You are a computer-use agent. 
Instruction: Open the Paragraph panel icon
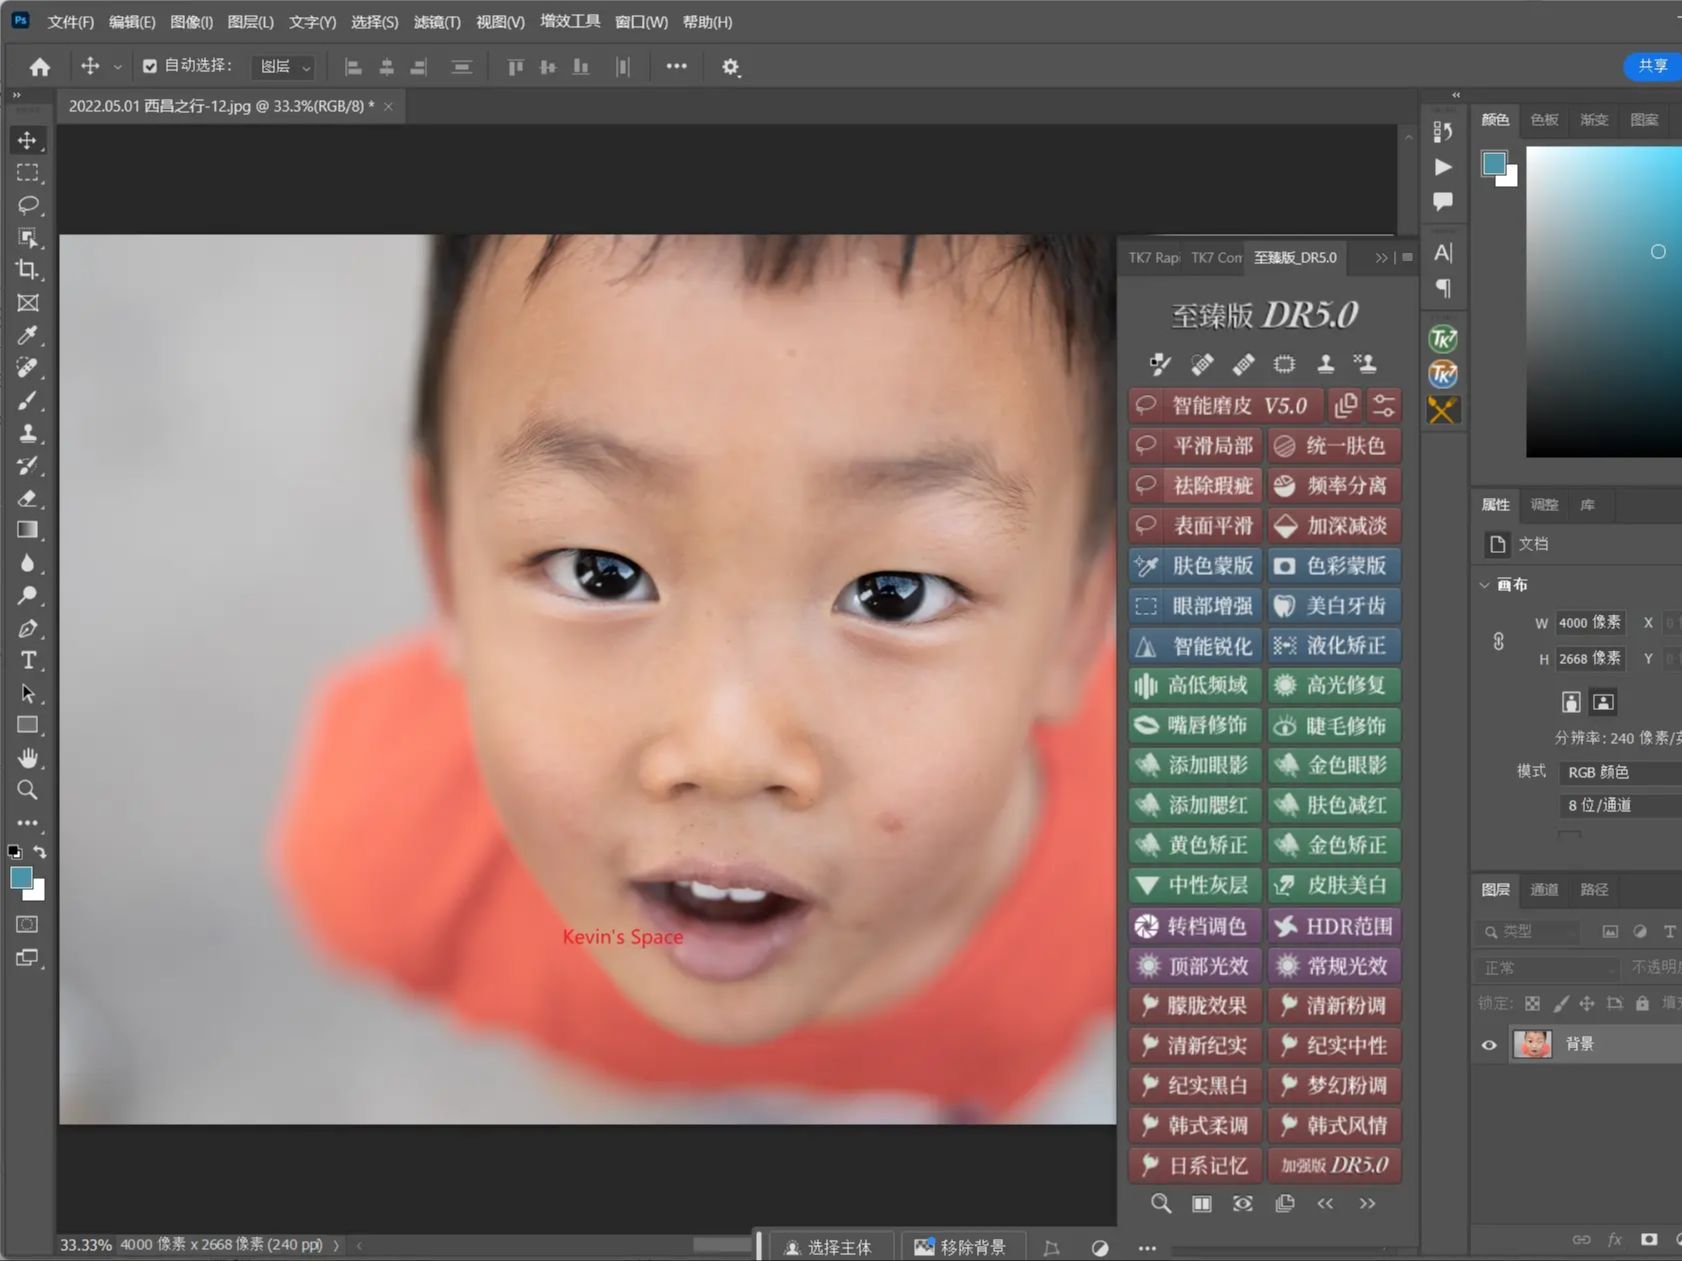click(1442, 288)
